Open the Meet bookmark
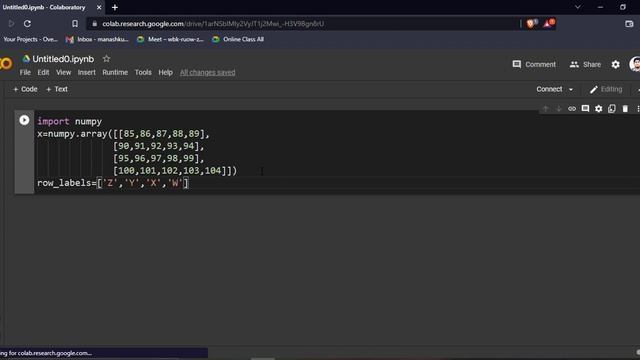Image resolution: width=640 pixels, height=360 pixels. (170, 39)
